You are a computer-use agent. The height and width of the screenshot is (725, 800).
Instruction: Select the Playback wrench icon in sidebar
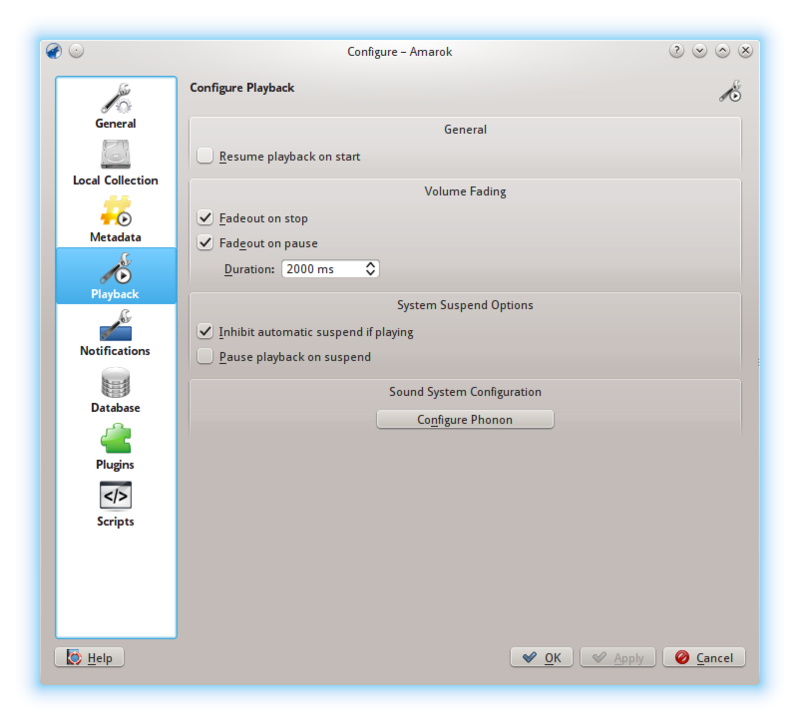(x=116, y=268)
